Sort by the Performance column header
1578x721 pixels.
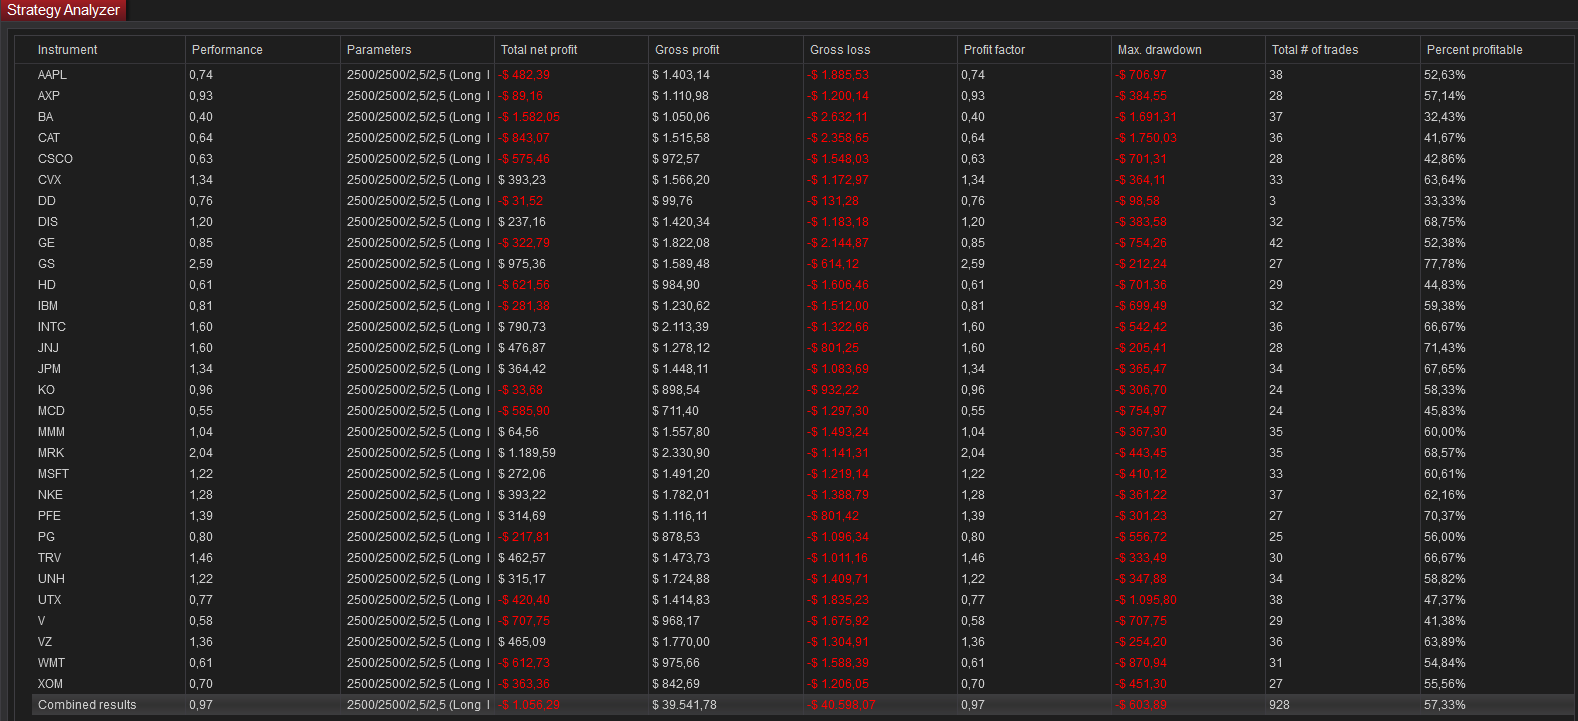[x=227, y=50]
